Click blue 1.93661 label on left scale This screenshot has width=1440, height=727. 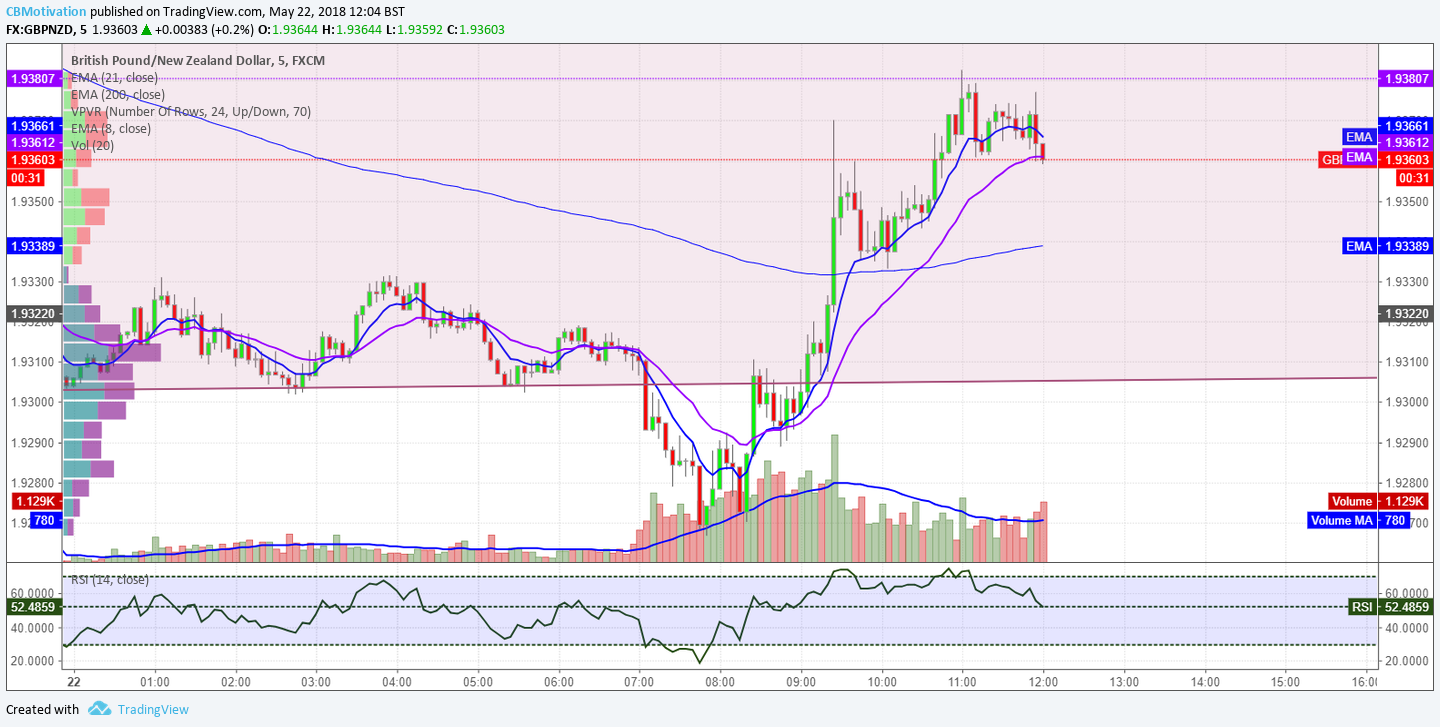(34, 126)
